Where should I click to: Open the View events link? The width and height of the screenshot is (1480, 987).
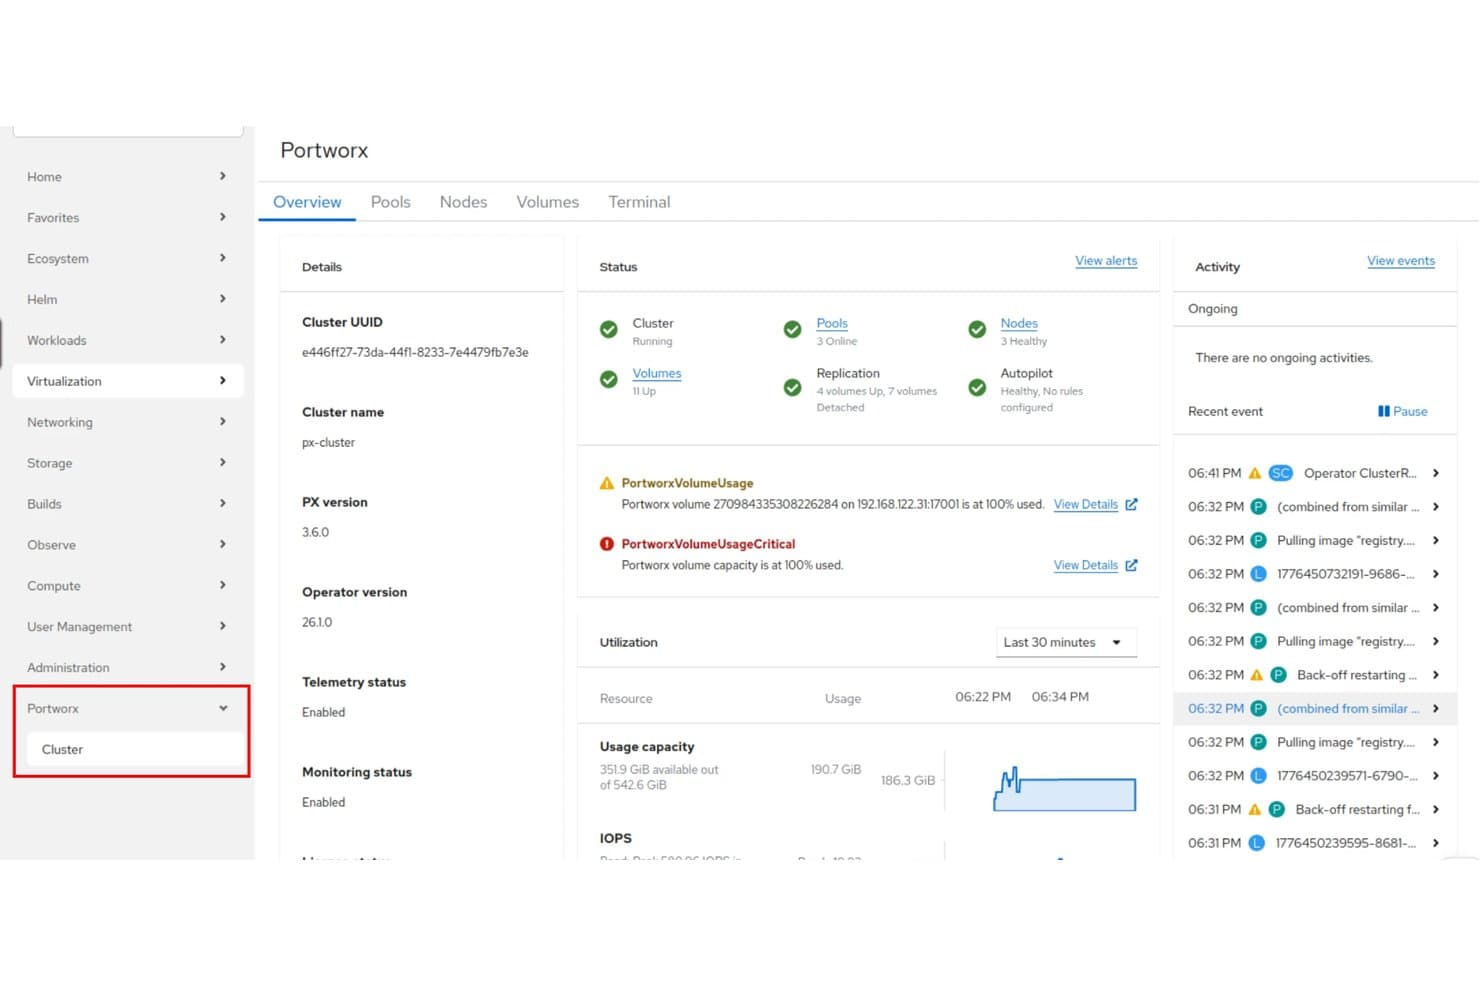coord(1401,261)
